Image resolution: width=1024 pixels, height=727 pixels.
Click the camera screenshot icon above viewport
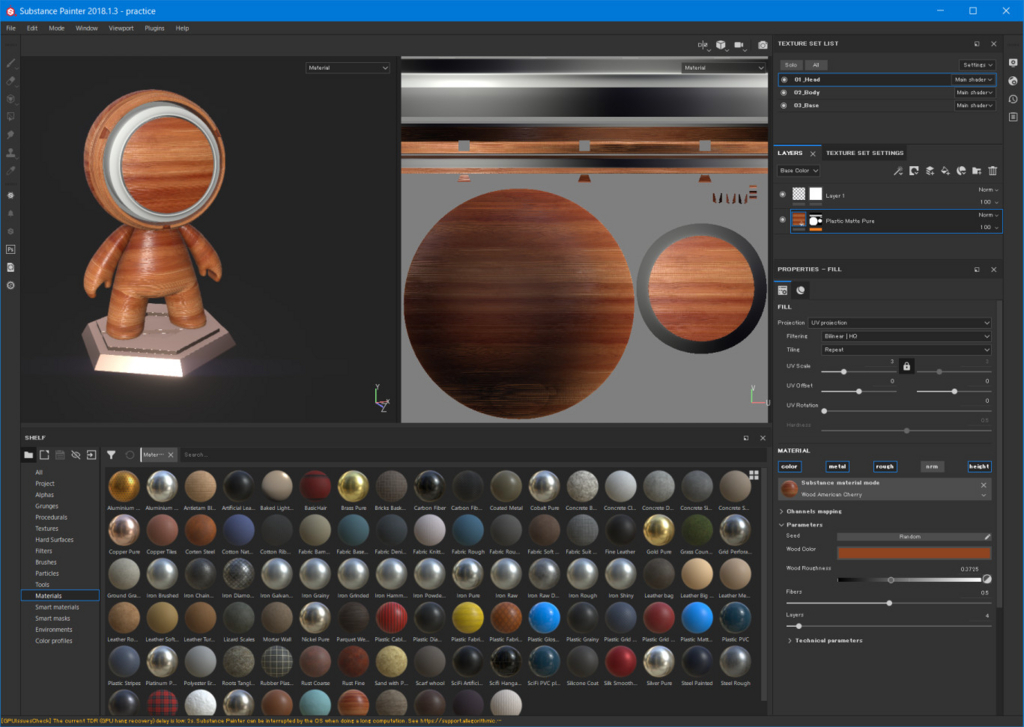tap(762, 45)
